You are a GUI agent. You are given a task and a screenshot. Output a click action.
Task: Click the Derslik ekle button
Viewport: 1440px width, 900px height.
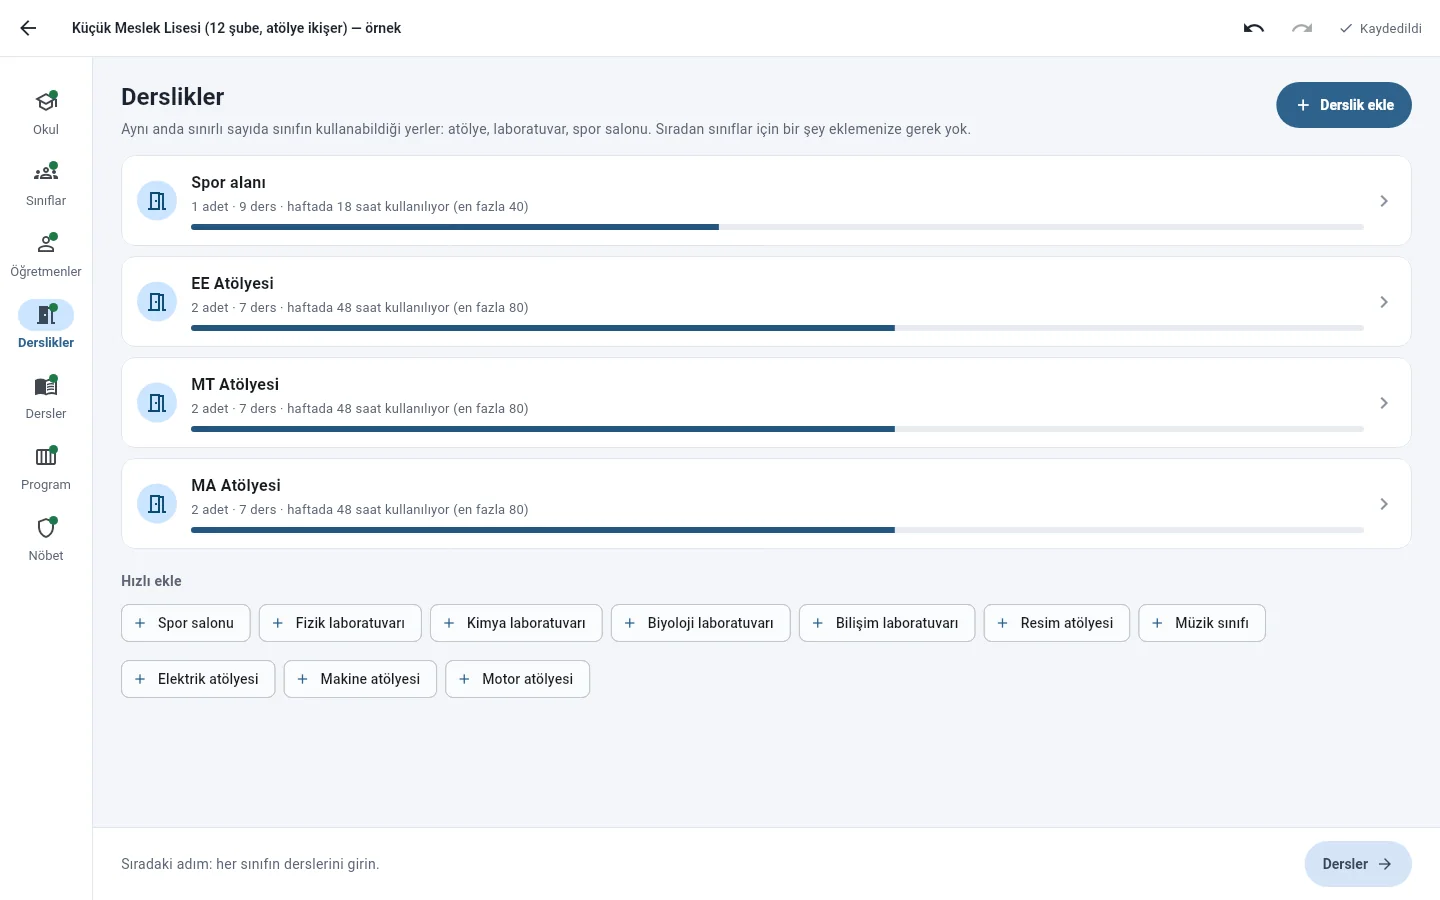click(1344, 105)
